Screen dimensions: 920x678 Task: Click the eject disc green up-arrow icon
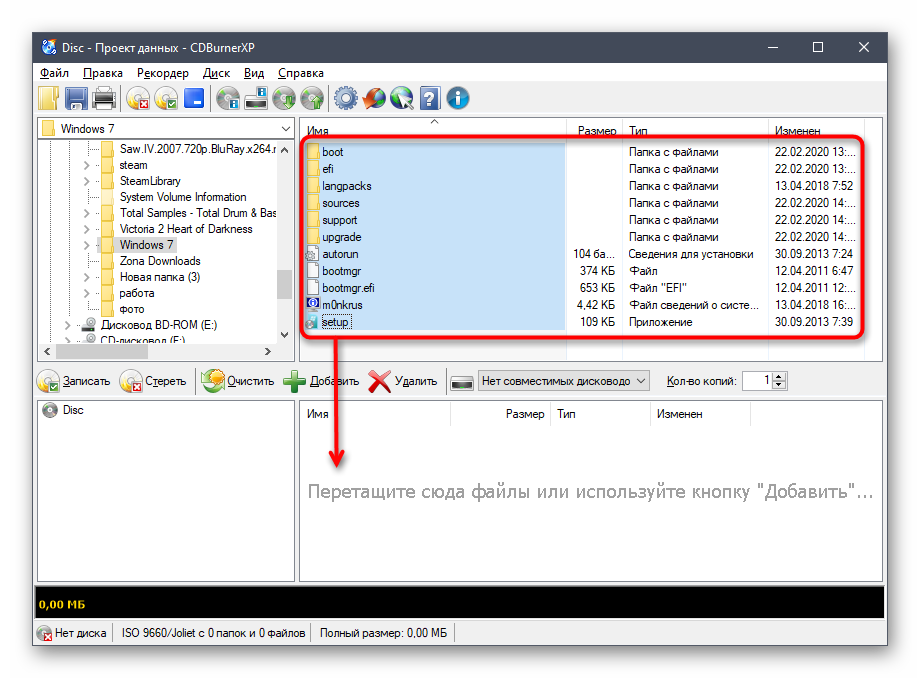pos(312,98)
